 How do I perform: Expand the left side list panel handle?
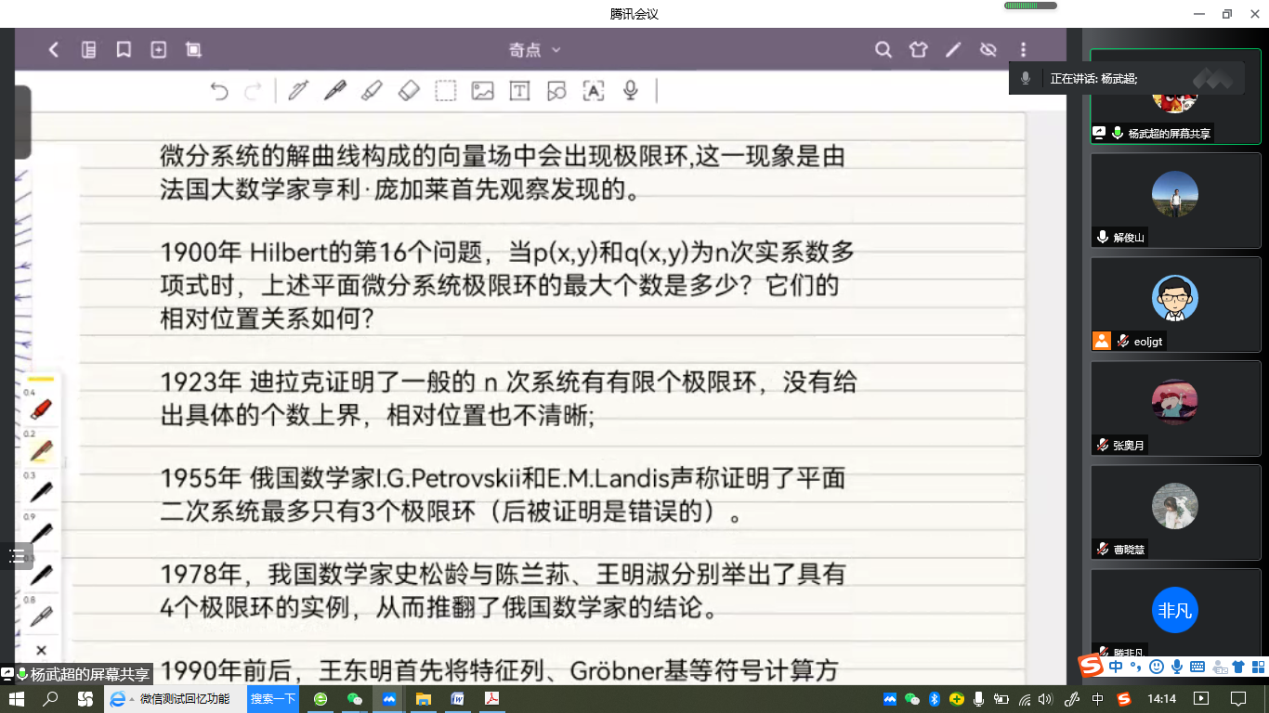click(x=16, y=557)
